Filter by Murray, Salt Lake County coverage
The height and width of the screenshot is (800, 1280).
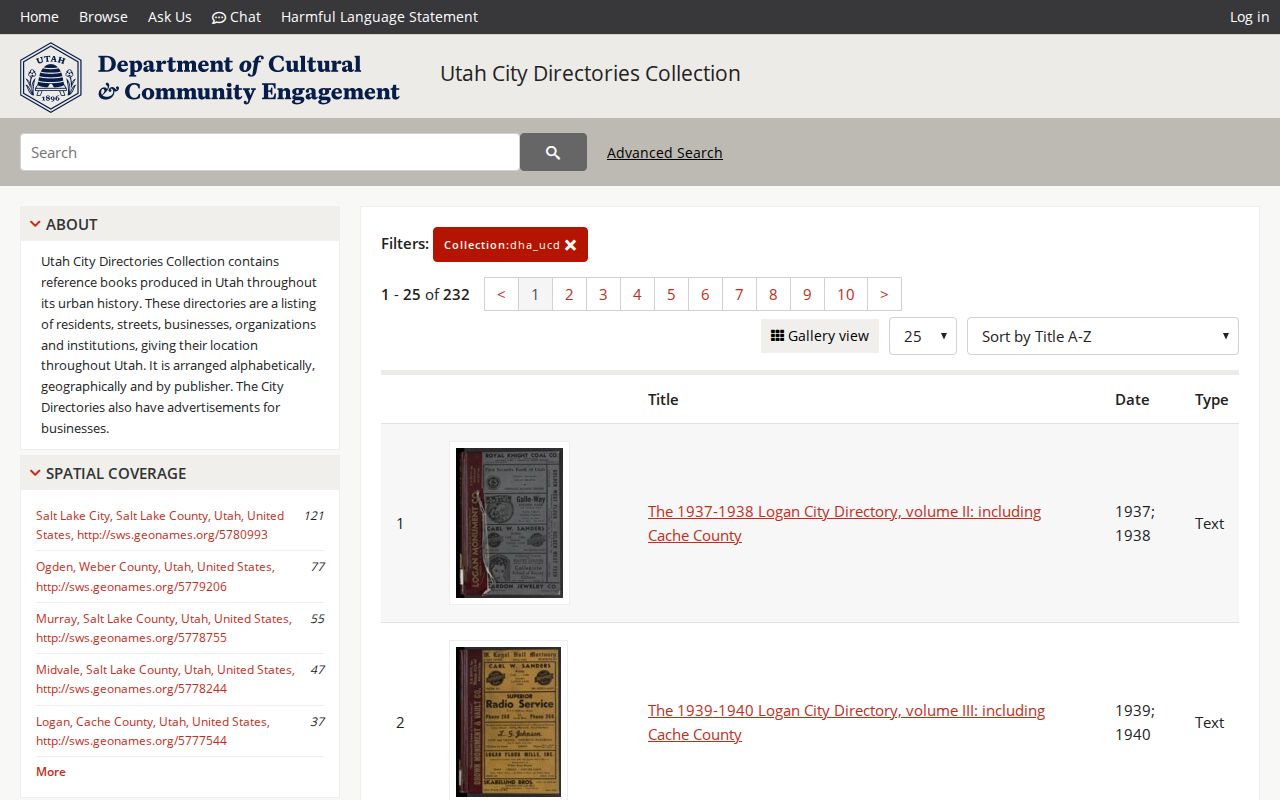(164, 628)
